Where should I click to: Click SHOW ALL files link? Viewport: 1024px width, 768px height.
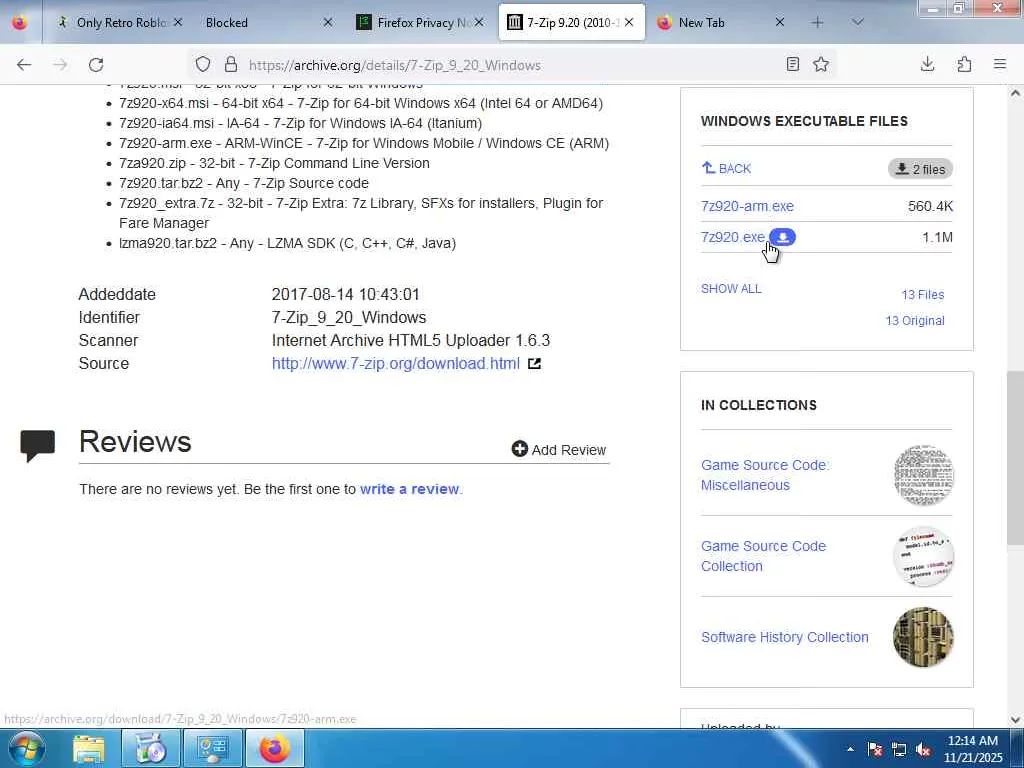(x=731, y=289)
